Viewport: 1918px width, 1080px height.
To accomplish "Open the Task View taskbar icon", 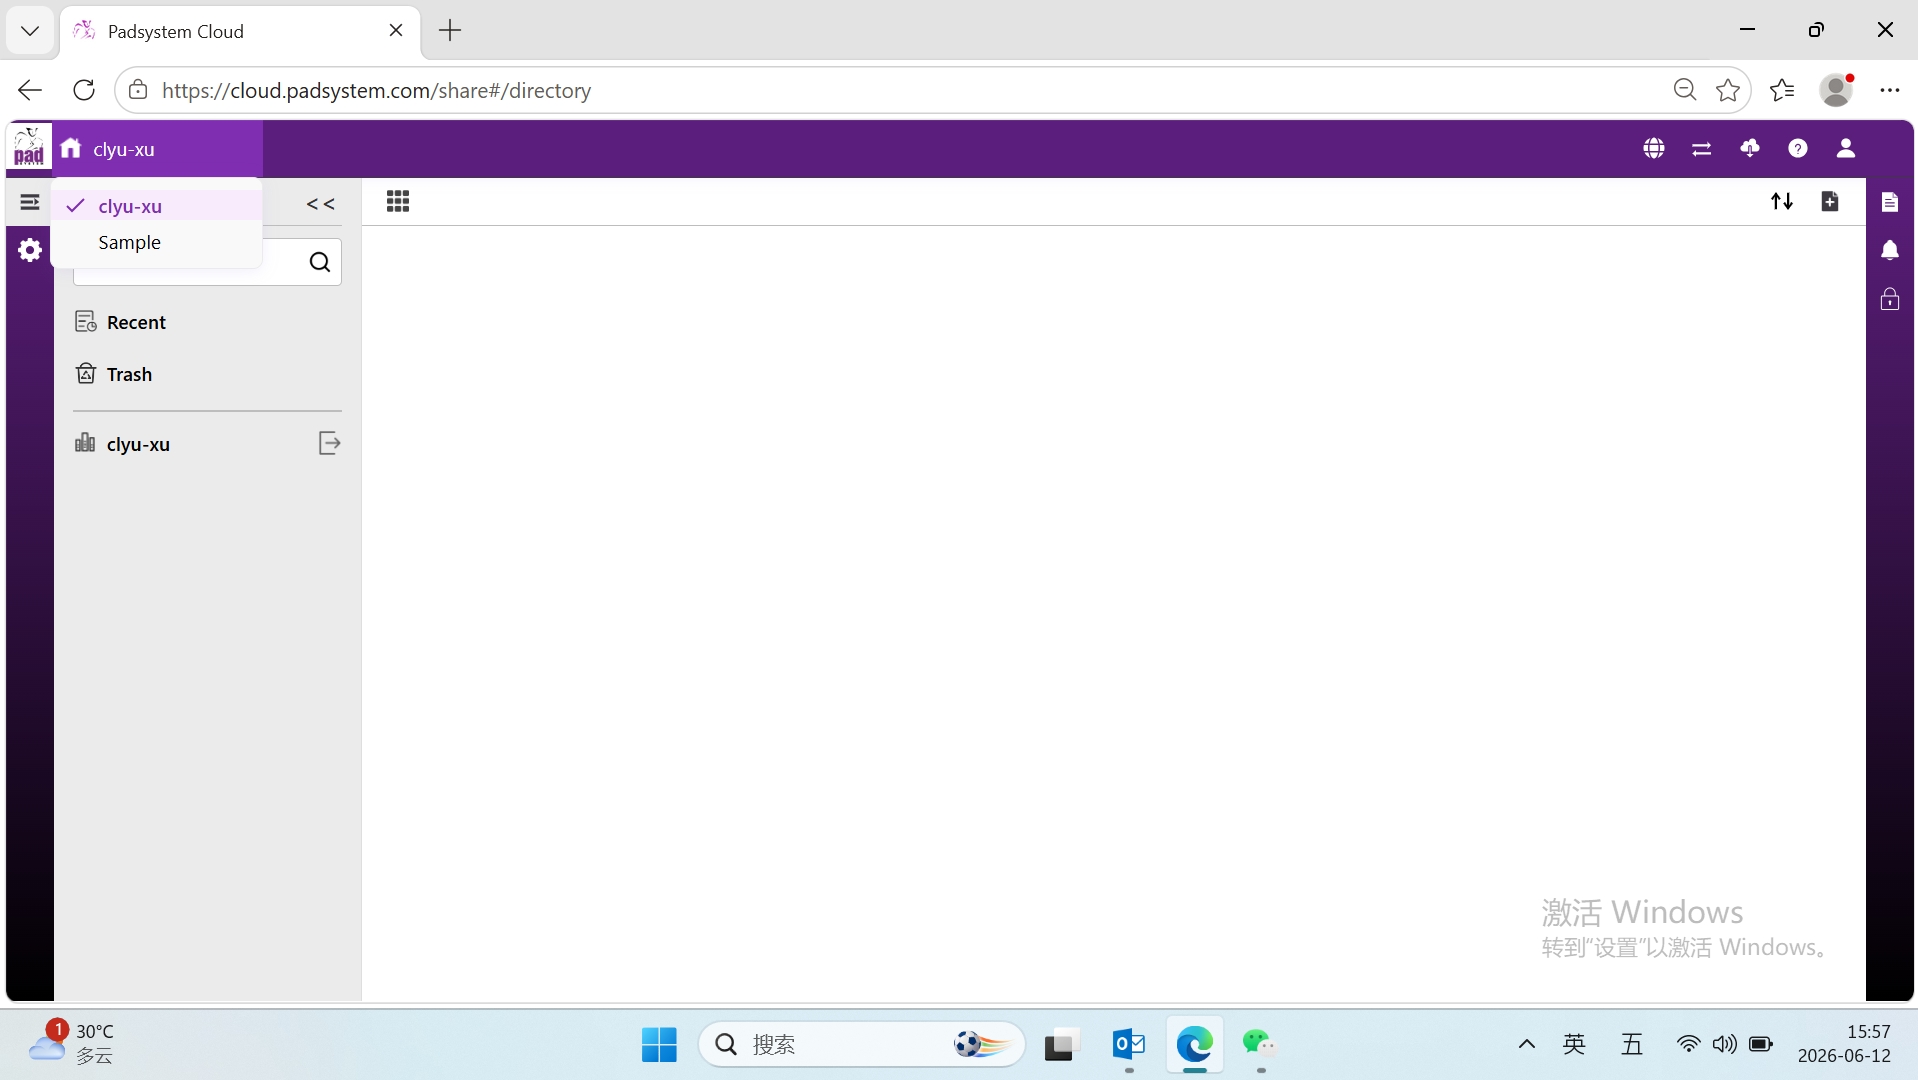I will [x=1062, y=1045].
